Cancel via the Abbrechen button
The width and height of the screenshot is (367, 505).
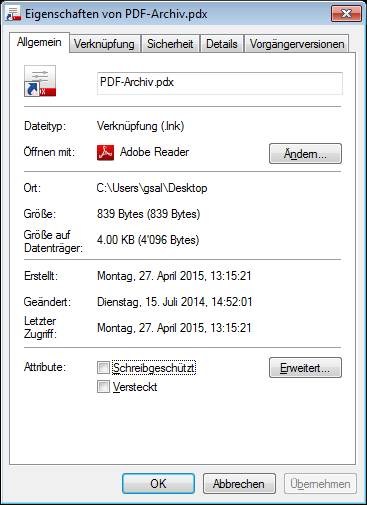coord(239,484)
